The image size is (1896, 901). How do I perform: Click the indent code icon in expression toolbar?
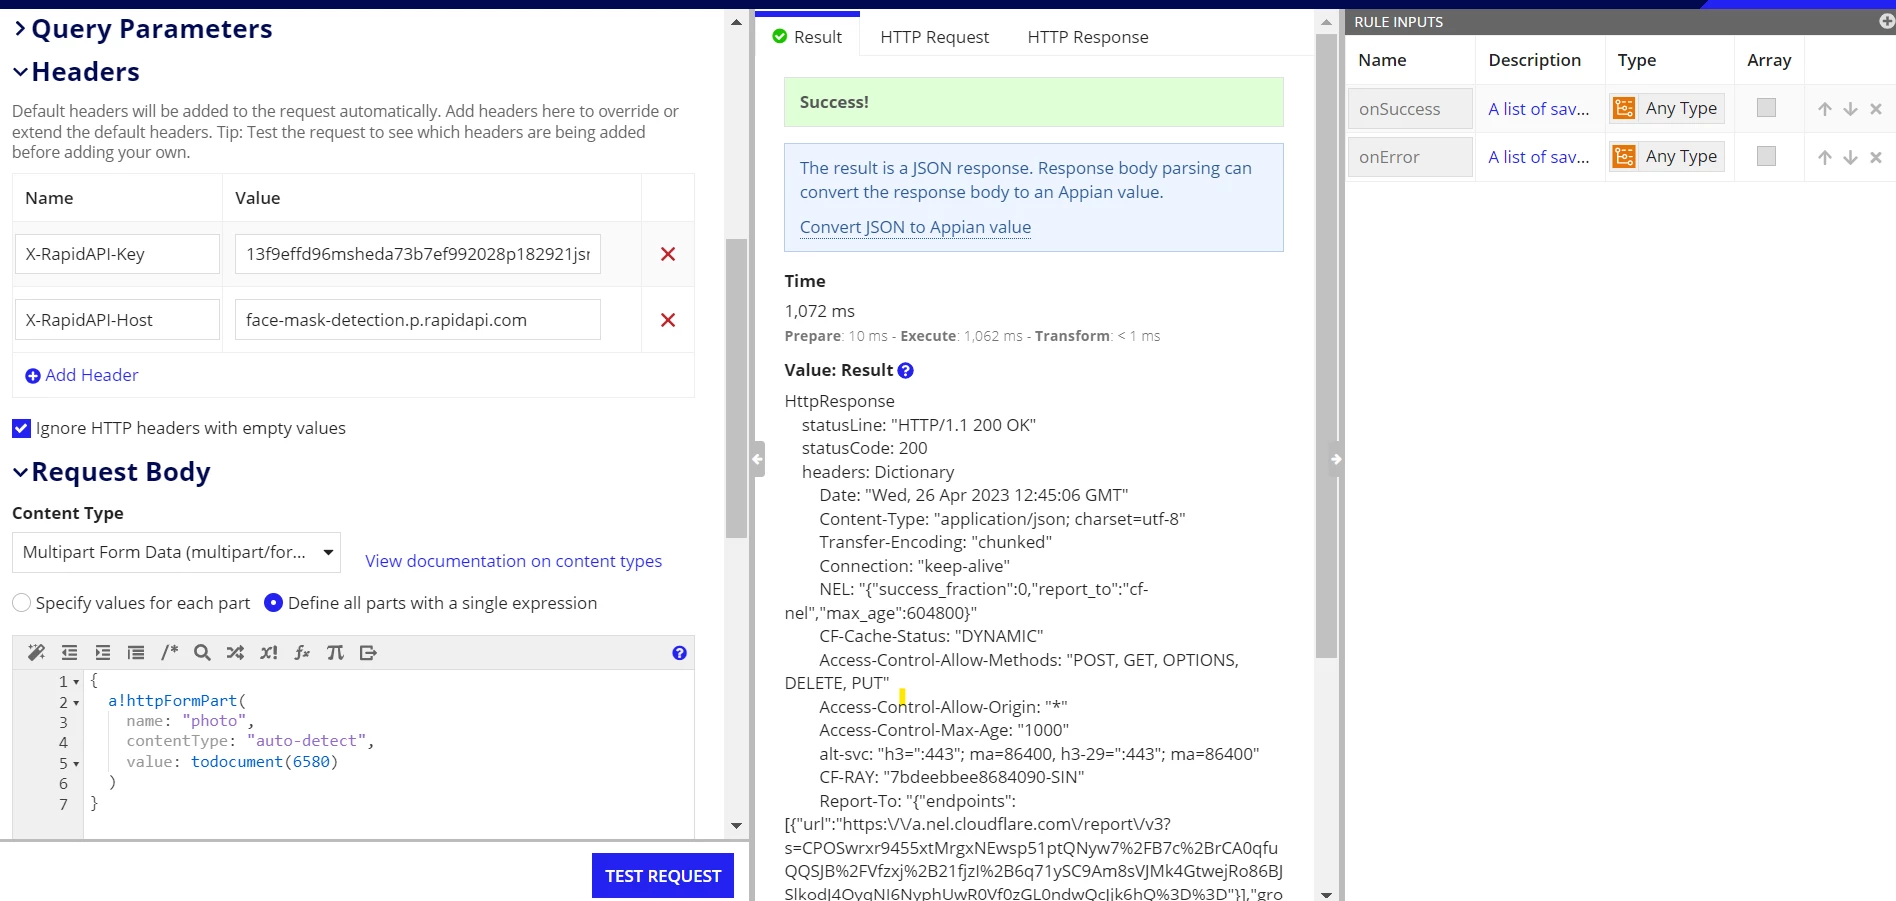pyautogui.click(x=103, y=653)
